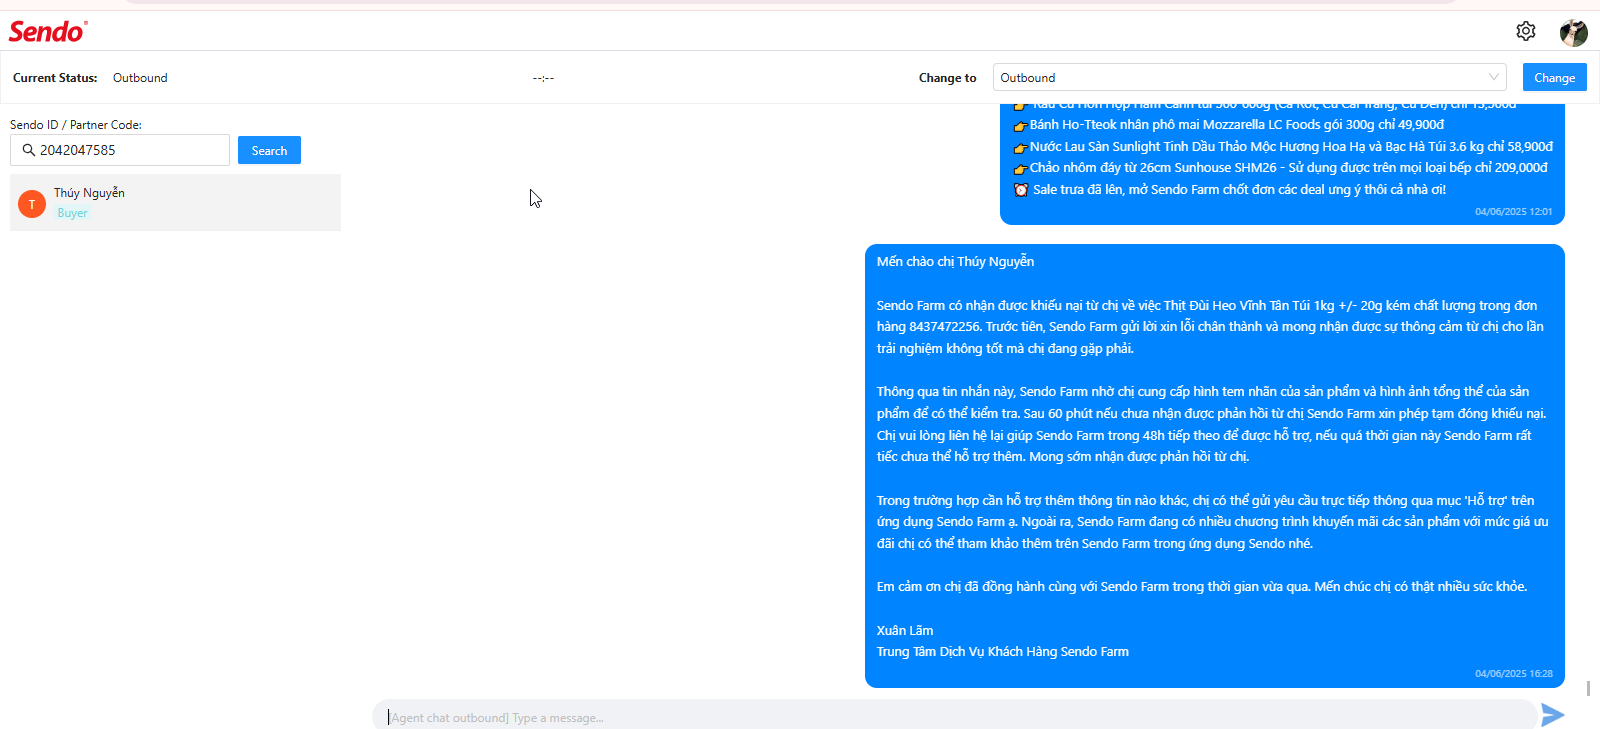This screenshot has height=729, width=1600.
Task: Click pointing hand emoji before Bánh Ho-Tteok
Action: point(1021,126)
